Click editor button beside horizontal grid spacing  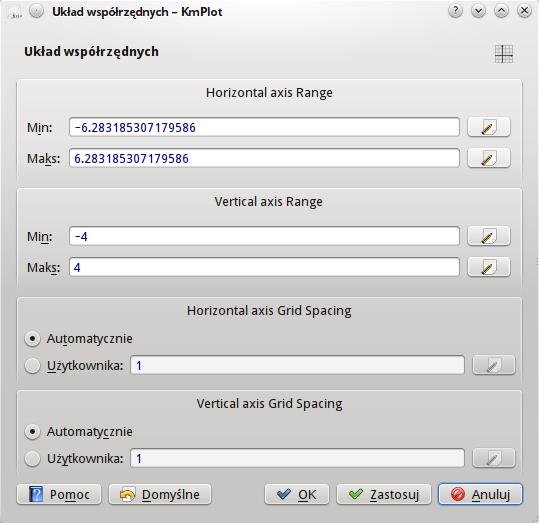494,365
